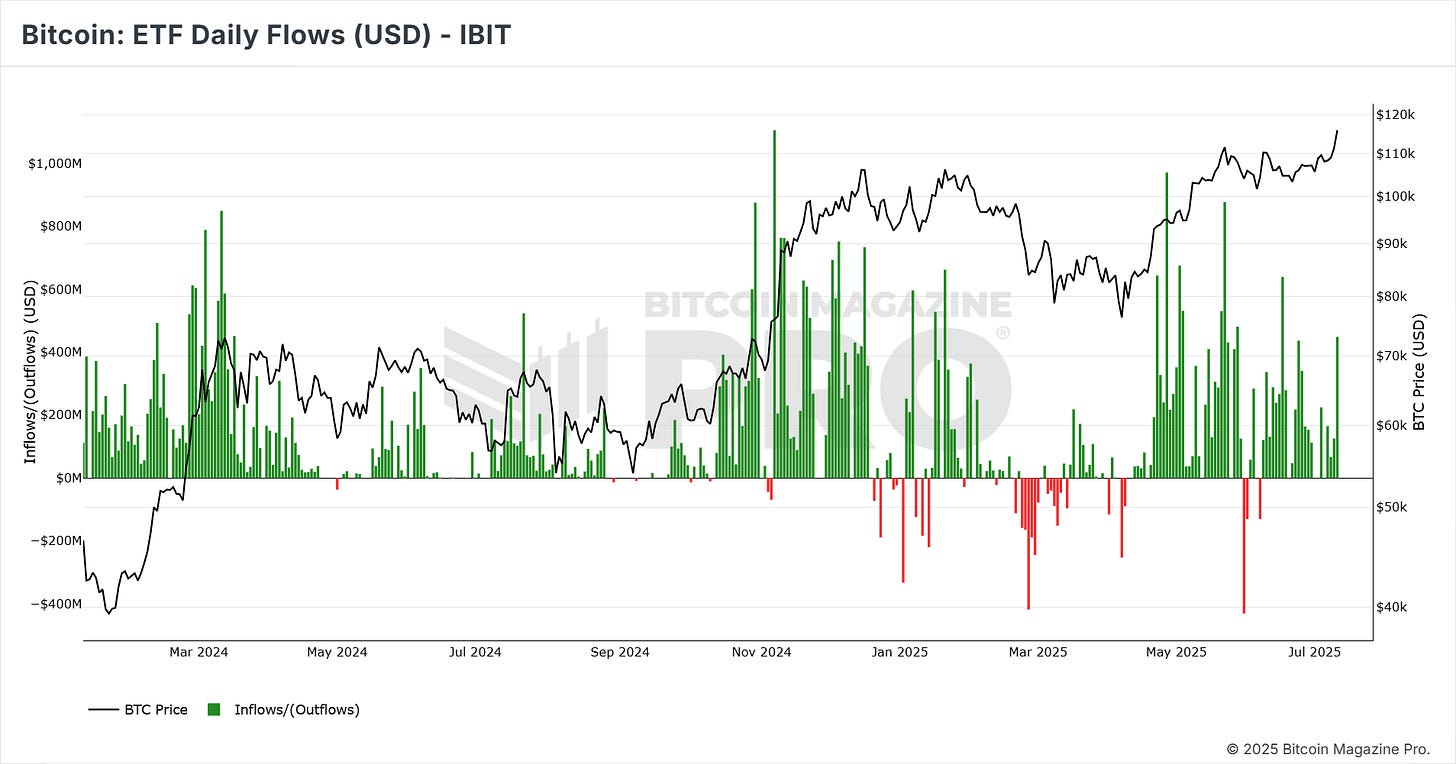Screen dimensions: 1456x764
Task: Click the last green inflow bar in Jul 2025
Action: pyautogui.click(x=1337, y=408)
